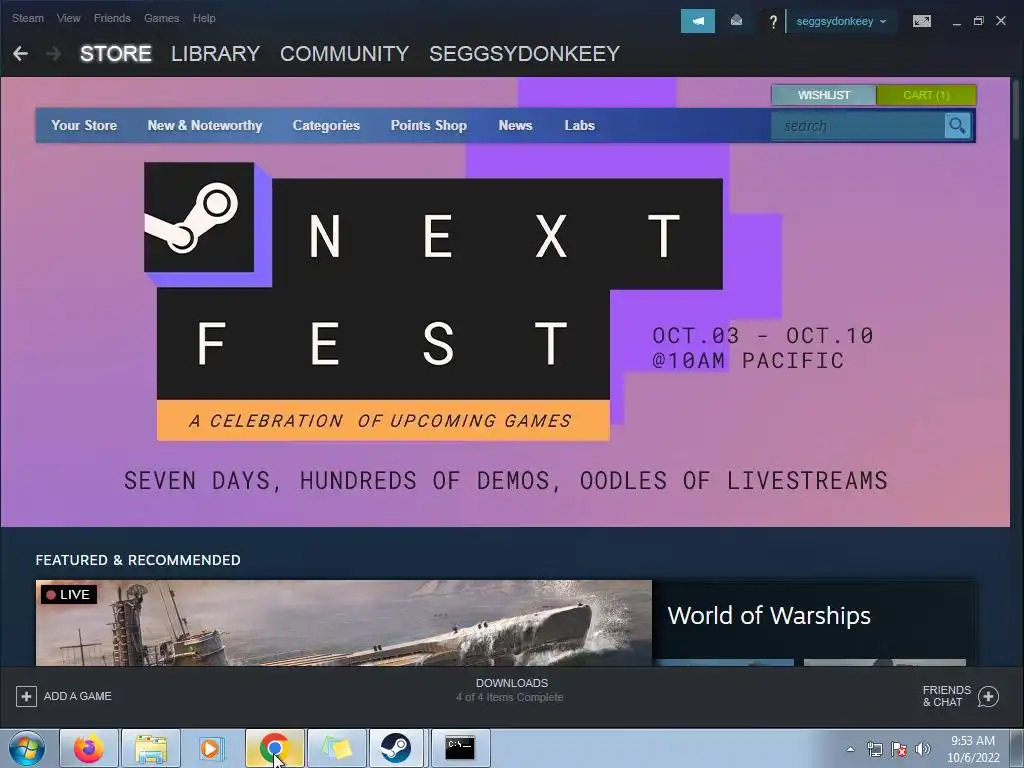Open the media player taskbar icon
This screenshot has height=768, width=1024.
pyautogui.click(x=212, y=748)
